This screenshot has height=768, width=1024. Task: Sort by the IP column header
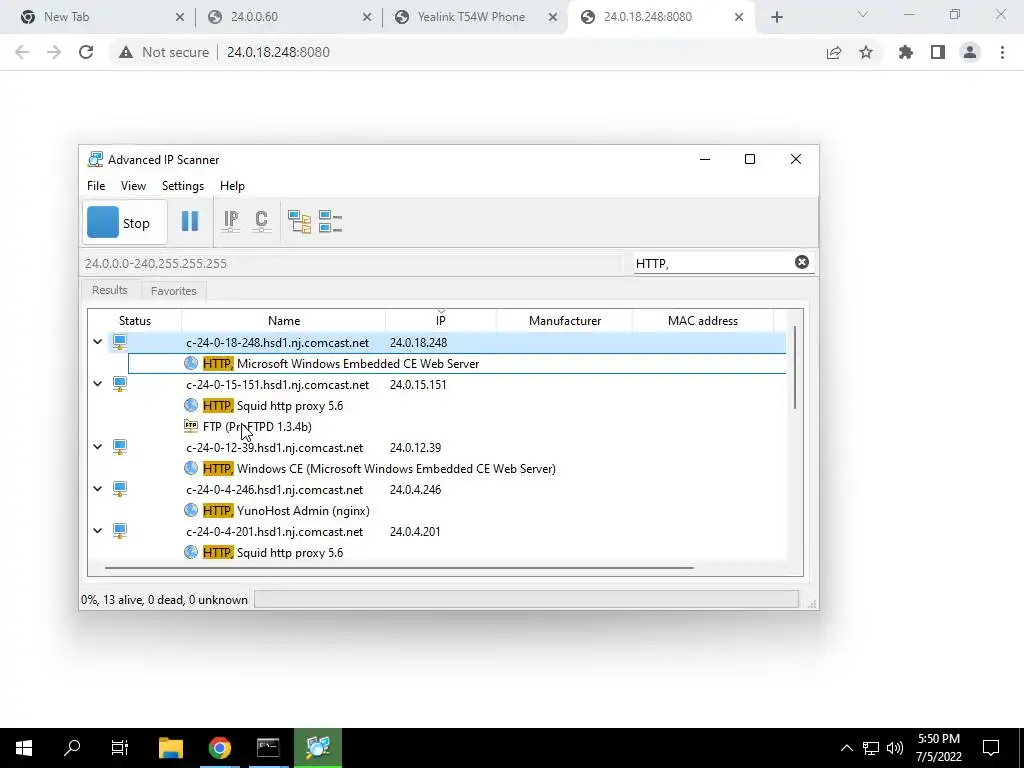point(441,321)
